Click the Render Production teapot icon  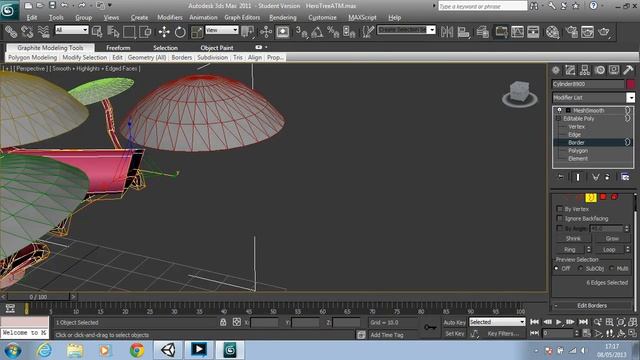click(604, 31)
